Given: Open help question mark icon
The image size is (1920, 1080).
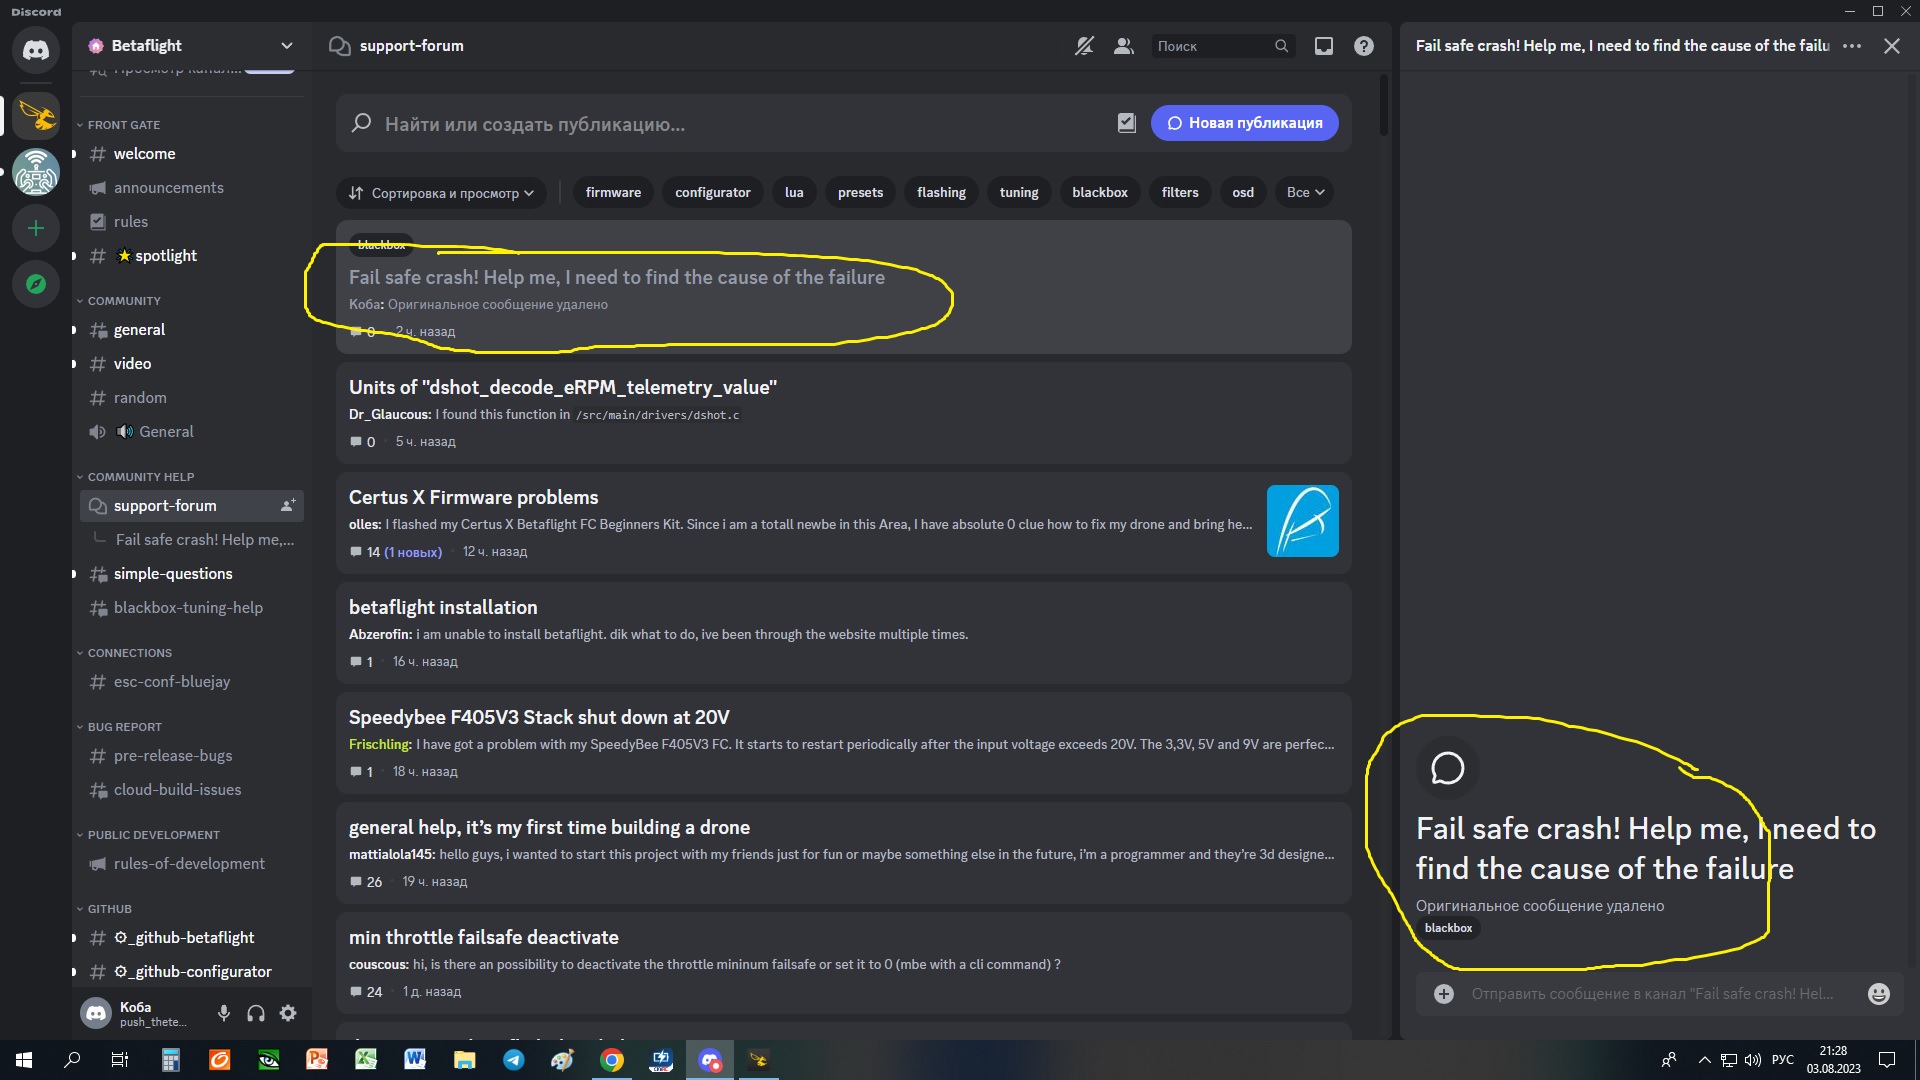Looking at the screenshot, I should tap(1363, 46).
